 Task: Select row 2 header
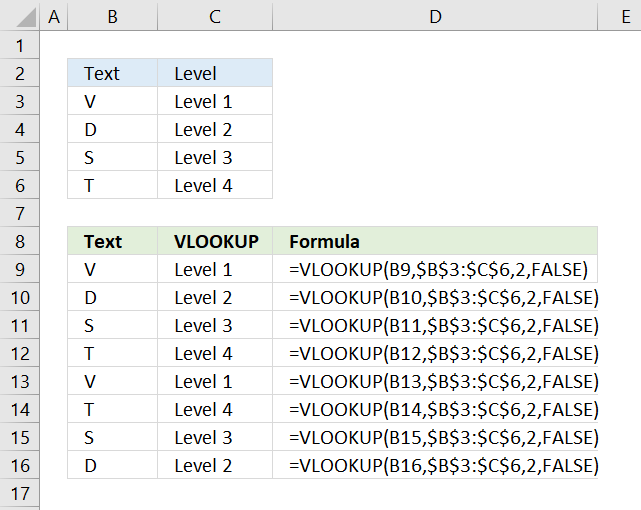[20, 73]
